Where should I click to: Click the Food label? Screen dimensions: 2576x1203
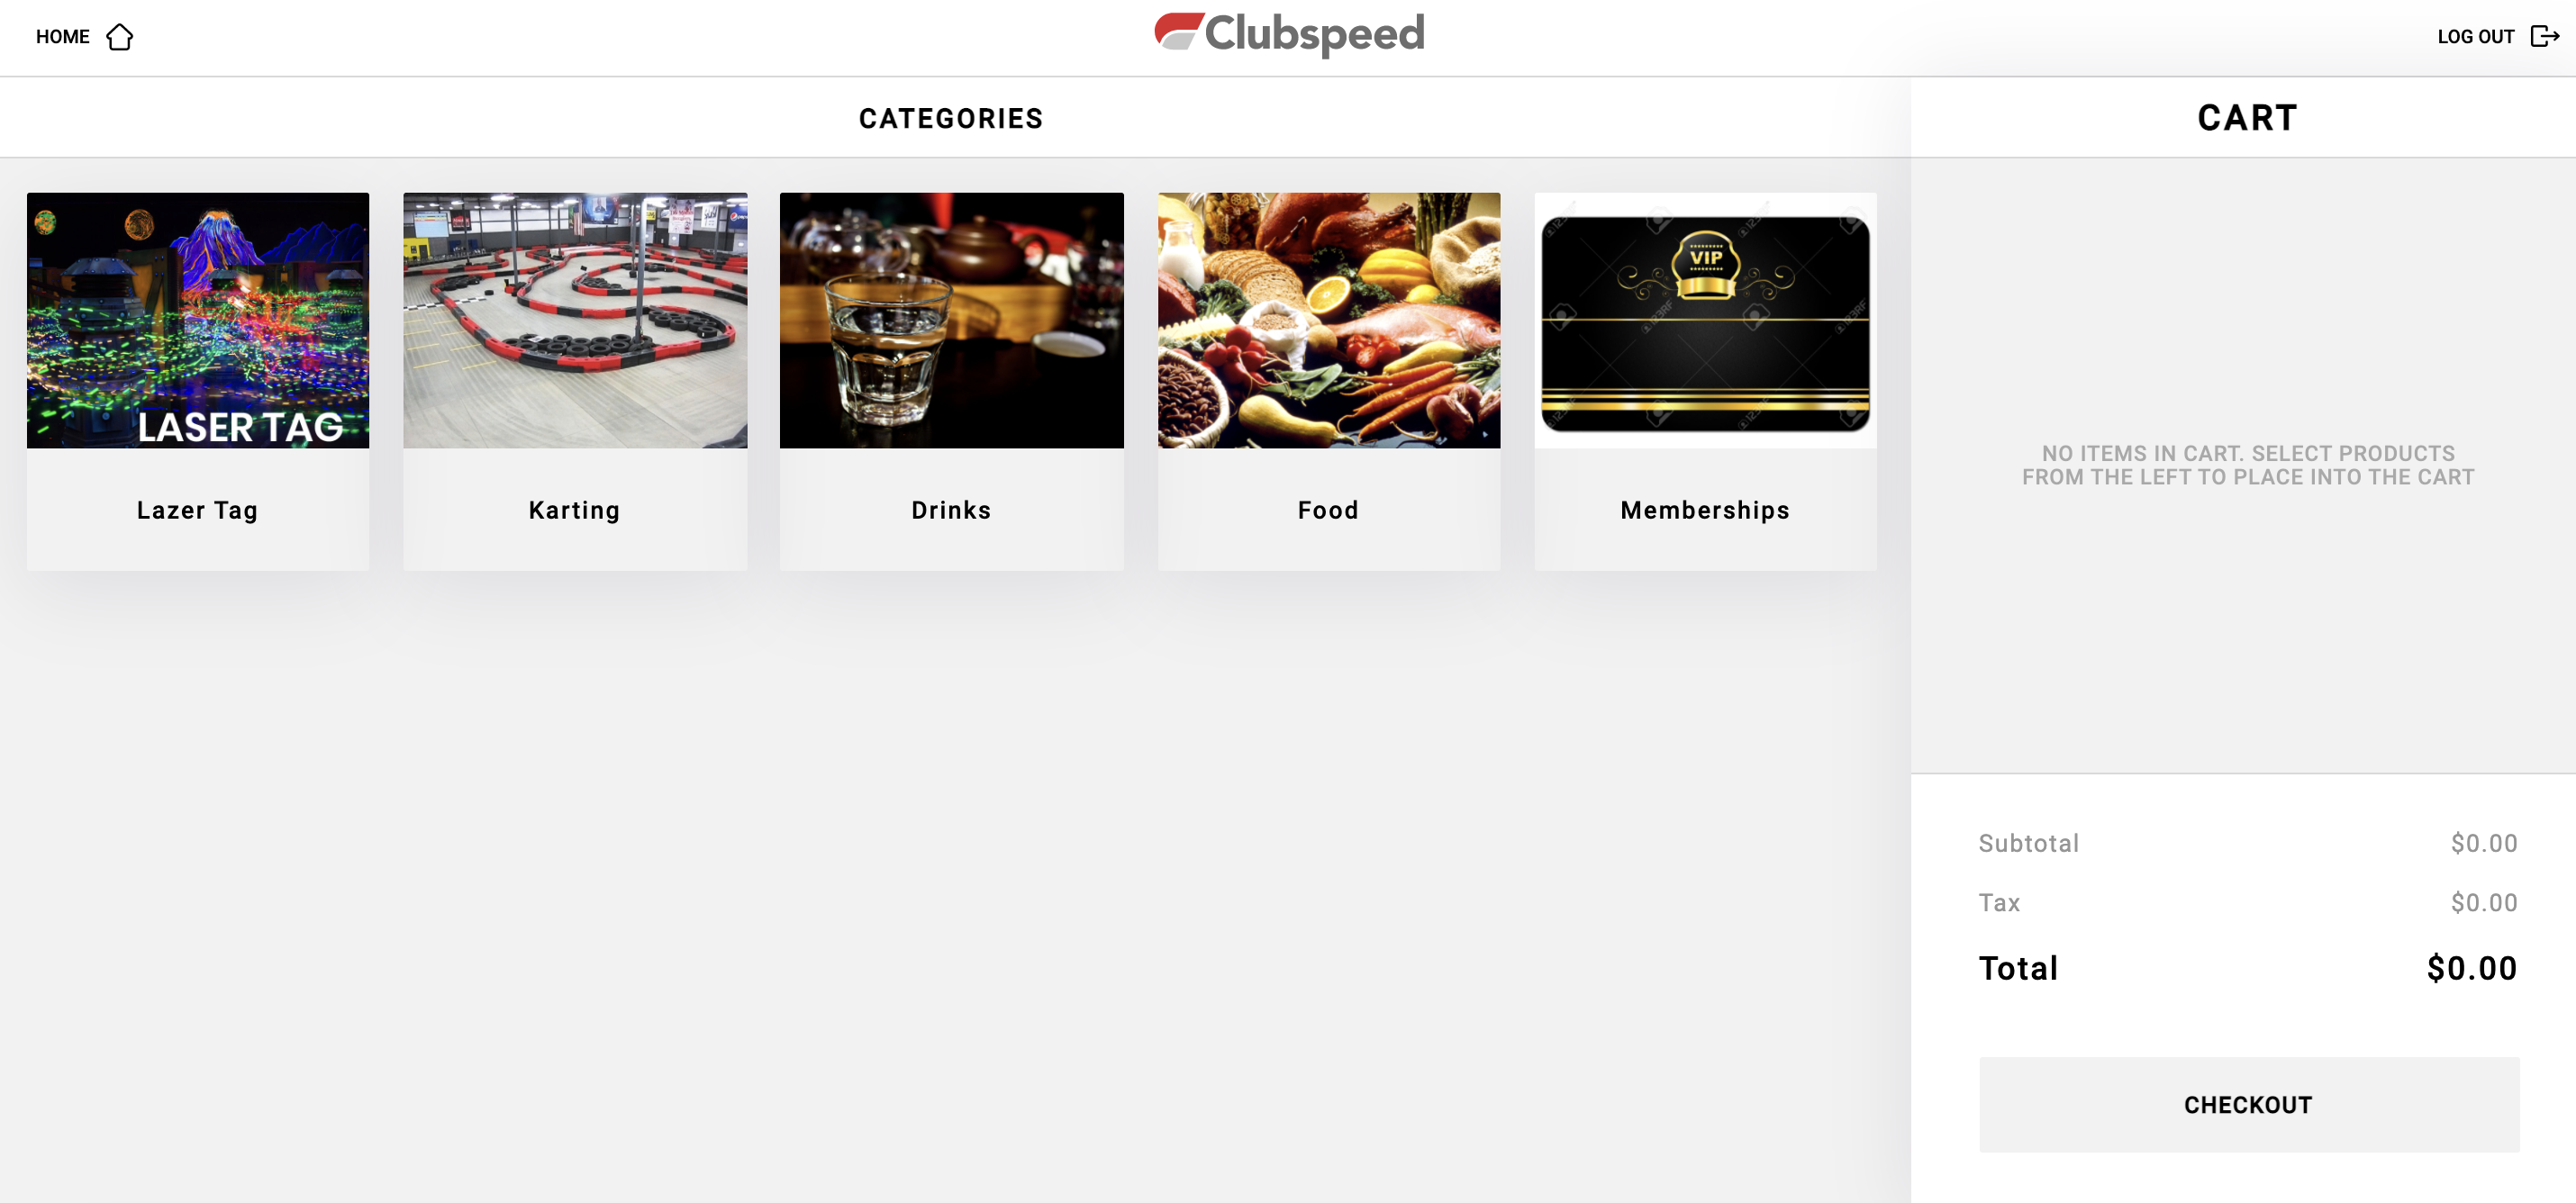click(1329, 510)
